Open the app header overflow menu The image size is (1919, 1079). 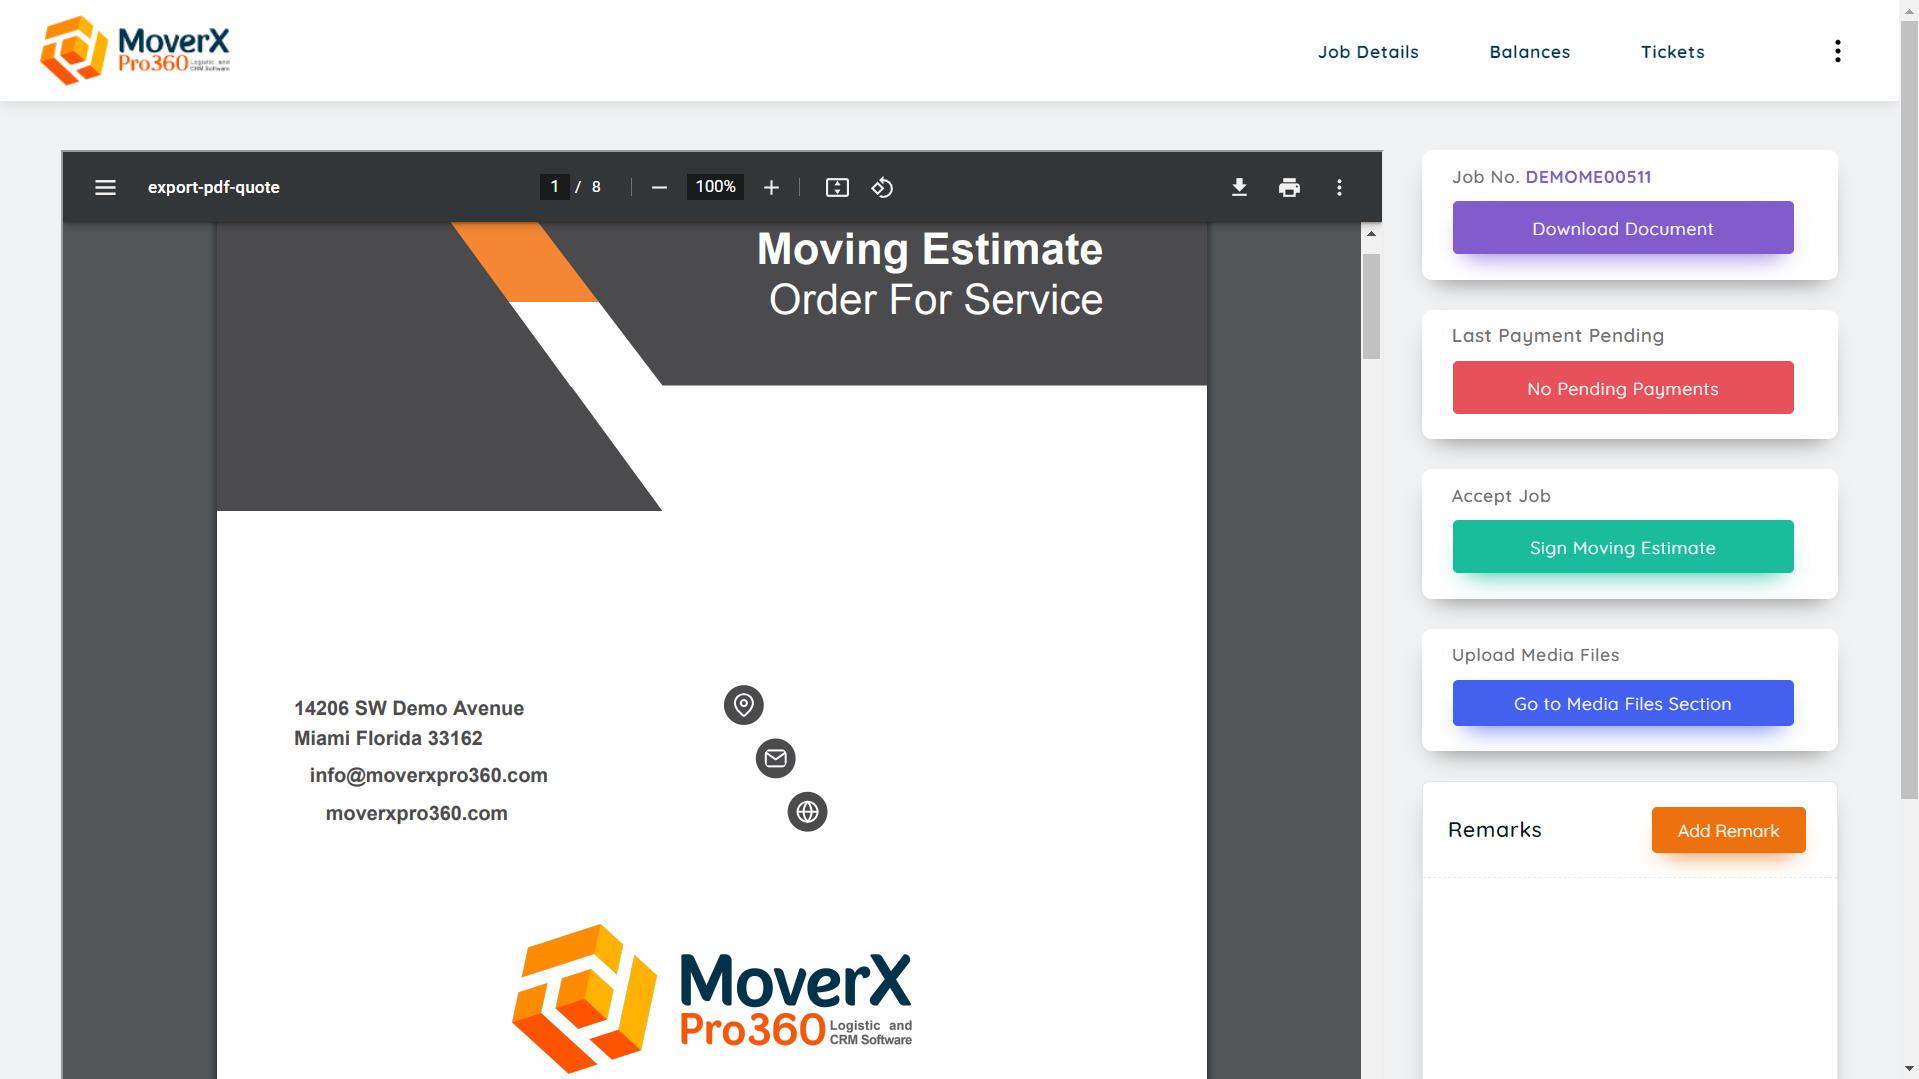click(x=1837, y=50)
